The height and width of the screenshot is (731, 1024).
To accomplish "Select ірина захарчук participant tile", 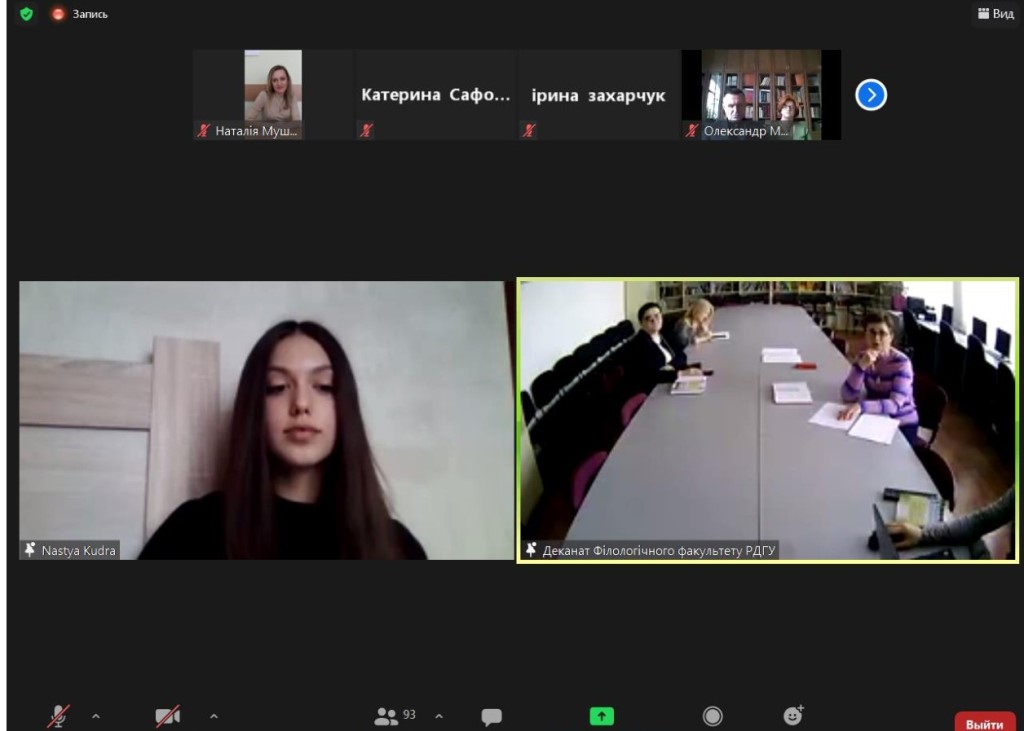I will pyautogui.click(x=598, y=95).
